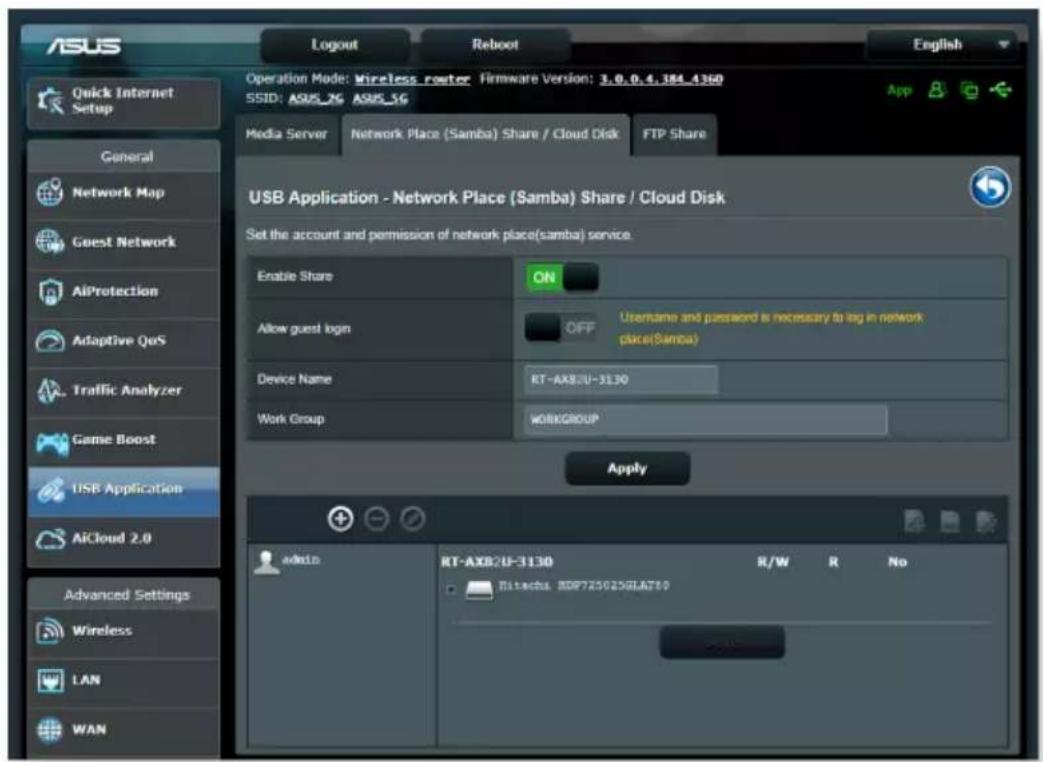Click the ASUS_2G SSID link
This screenshot has height=762, width=1043.
click(x=316, y=99)
